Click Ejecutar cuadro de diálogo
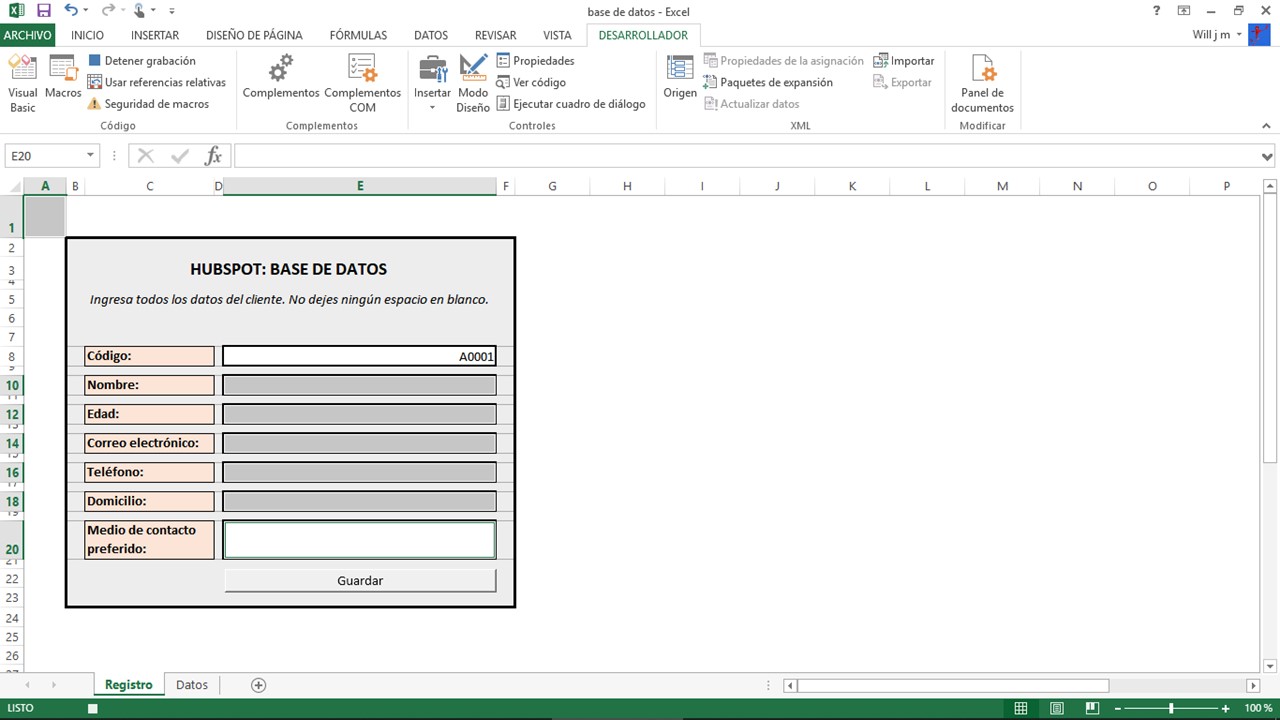1280x720 pixels. tap(571, 104)
